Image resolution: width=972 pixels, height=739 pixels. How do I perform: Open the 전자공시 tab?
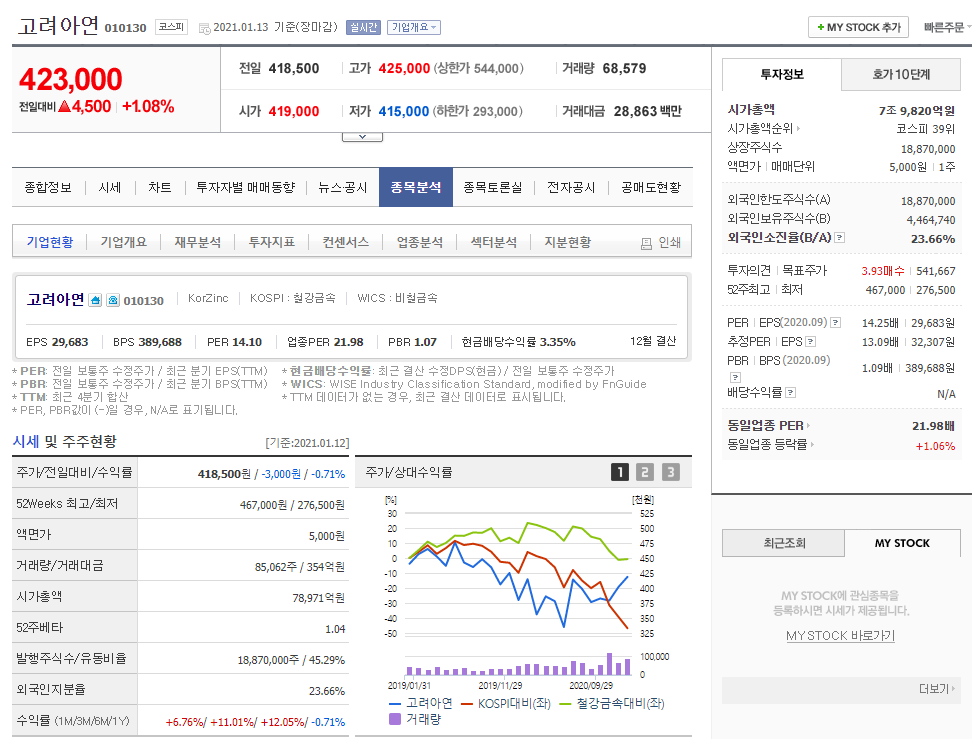pyautogui.click(x=571, y=187)
